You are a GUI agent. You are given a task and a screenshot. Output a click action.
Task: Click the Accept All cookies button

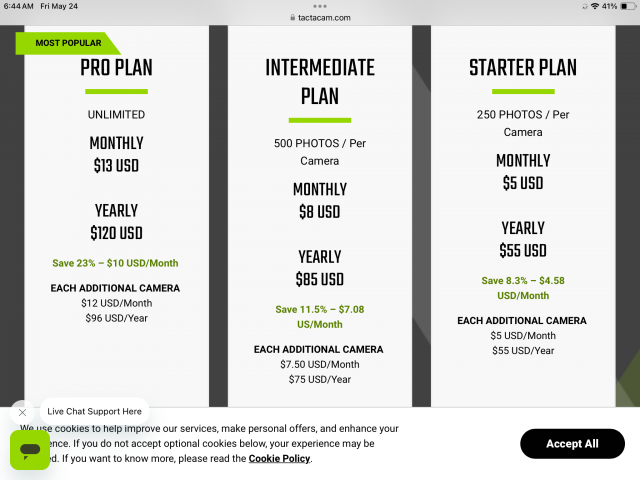pyautogui.click(x=572, y=444)
